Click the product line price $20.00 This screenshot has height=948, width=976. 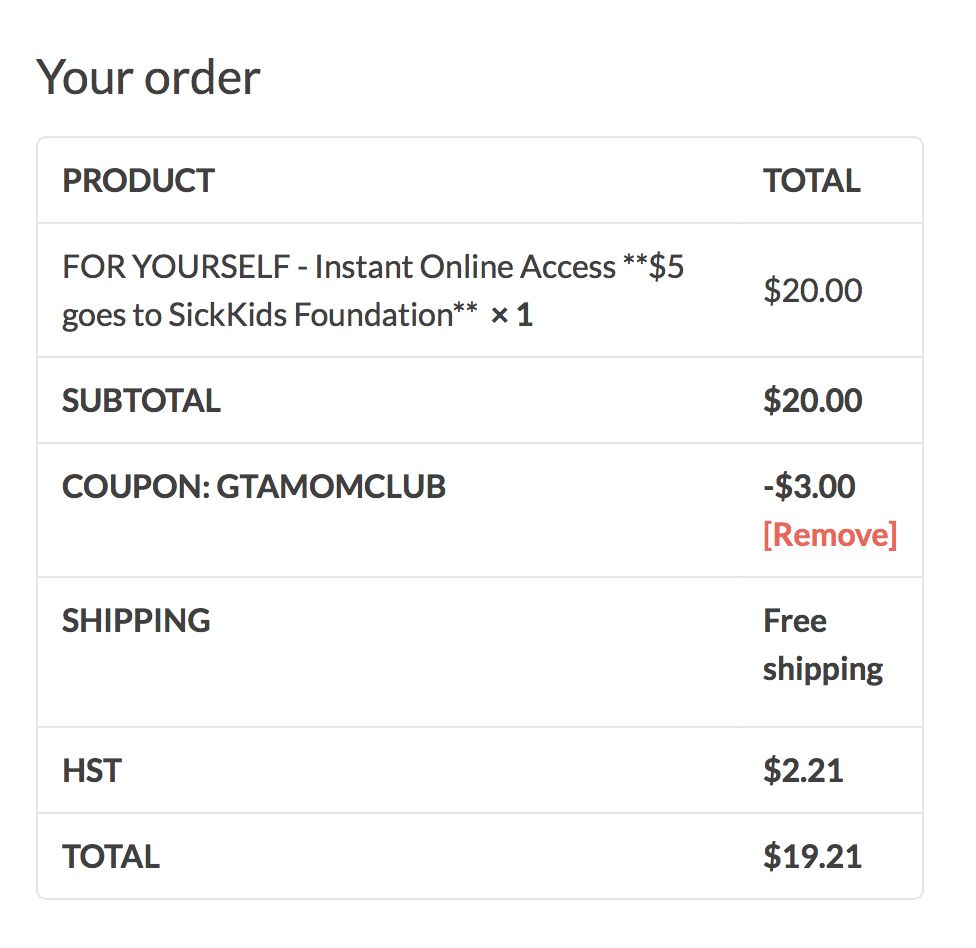point(813,291)
